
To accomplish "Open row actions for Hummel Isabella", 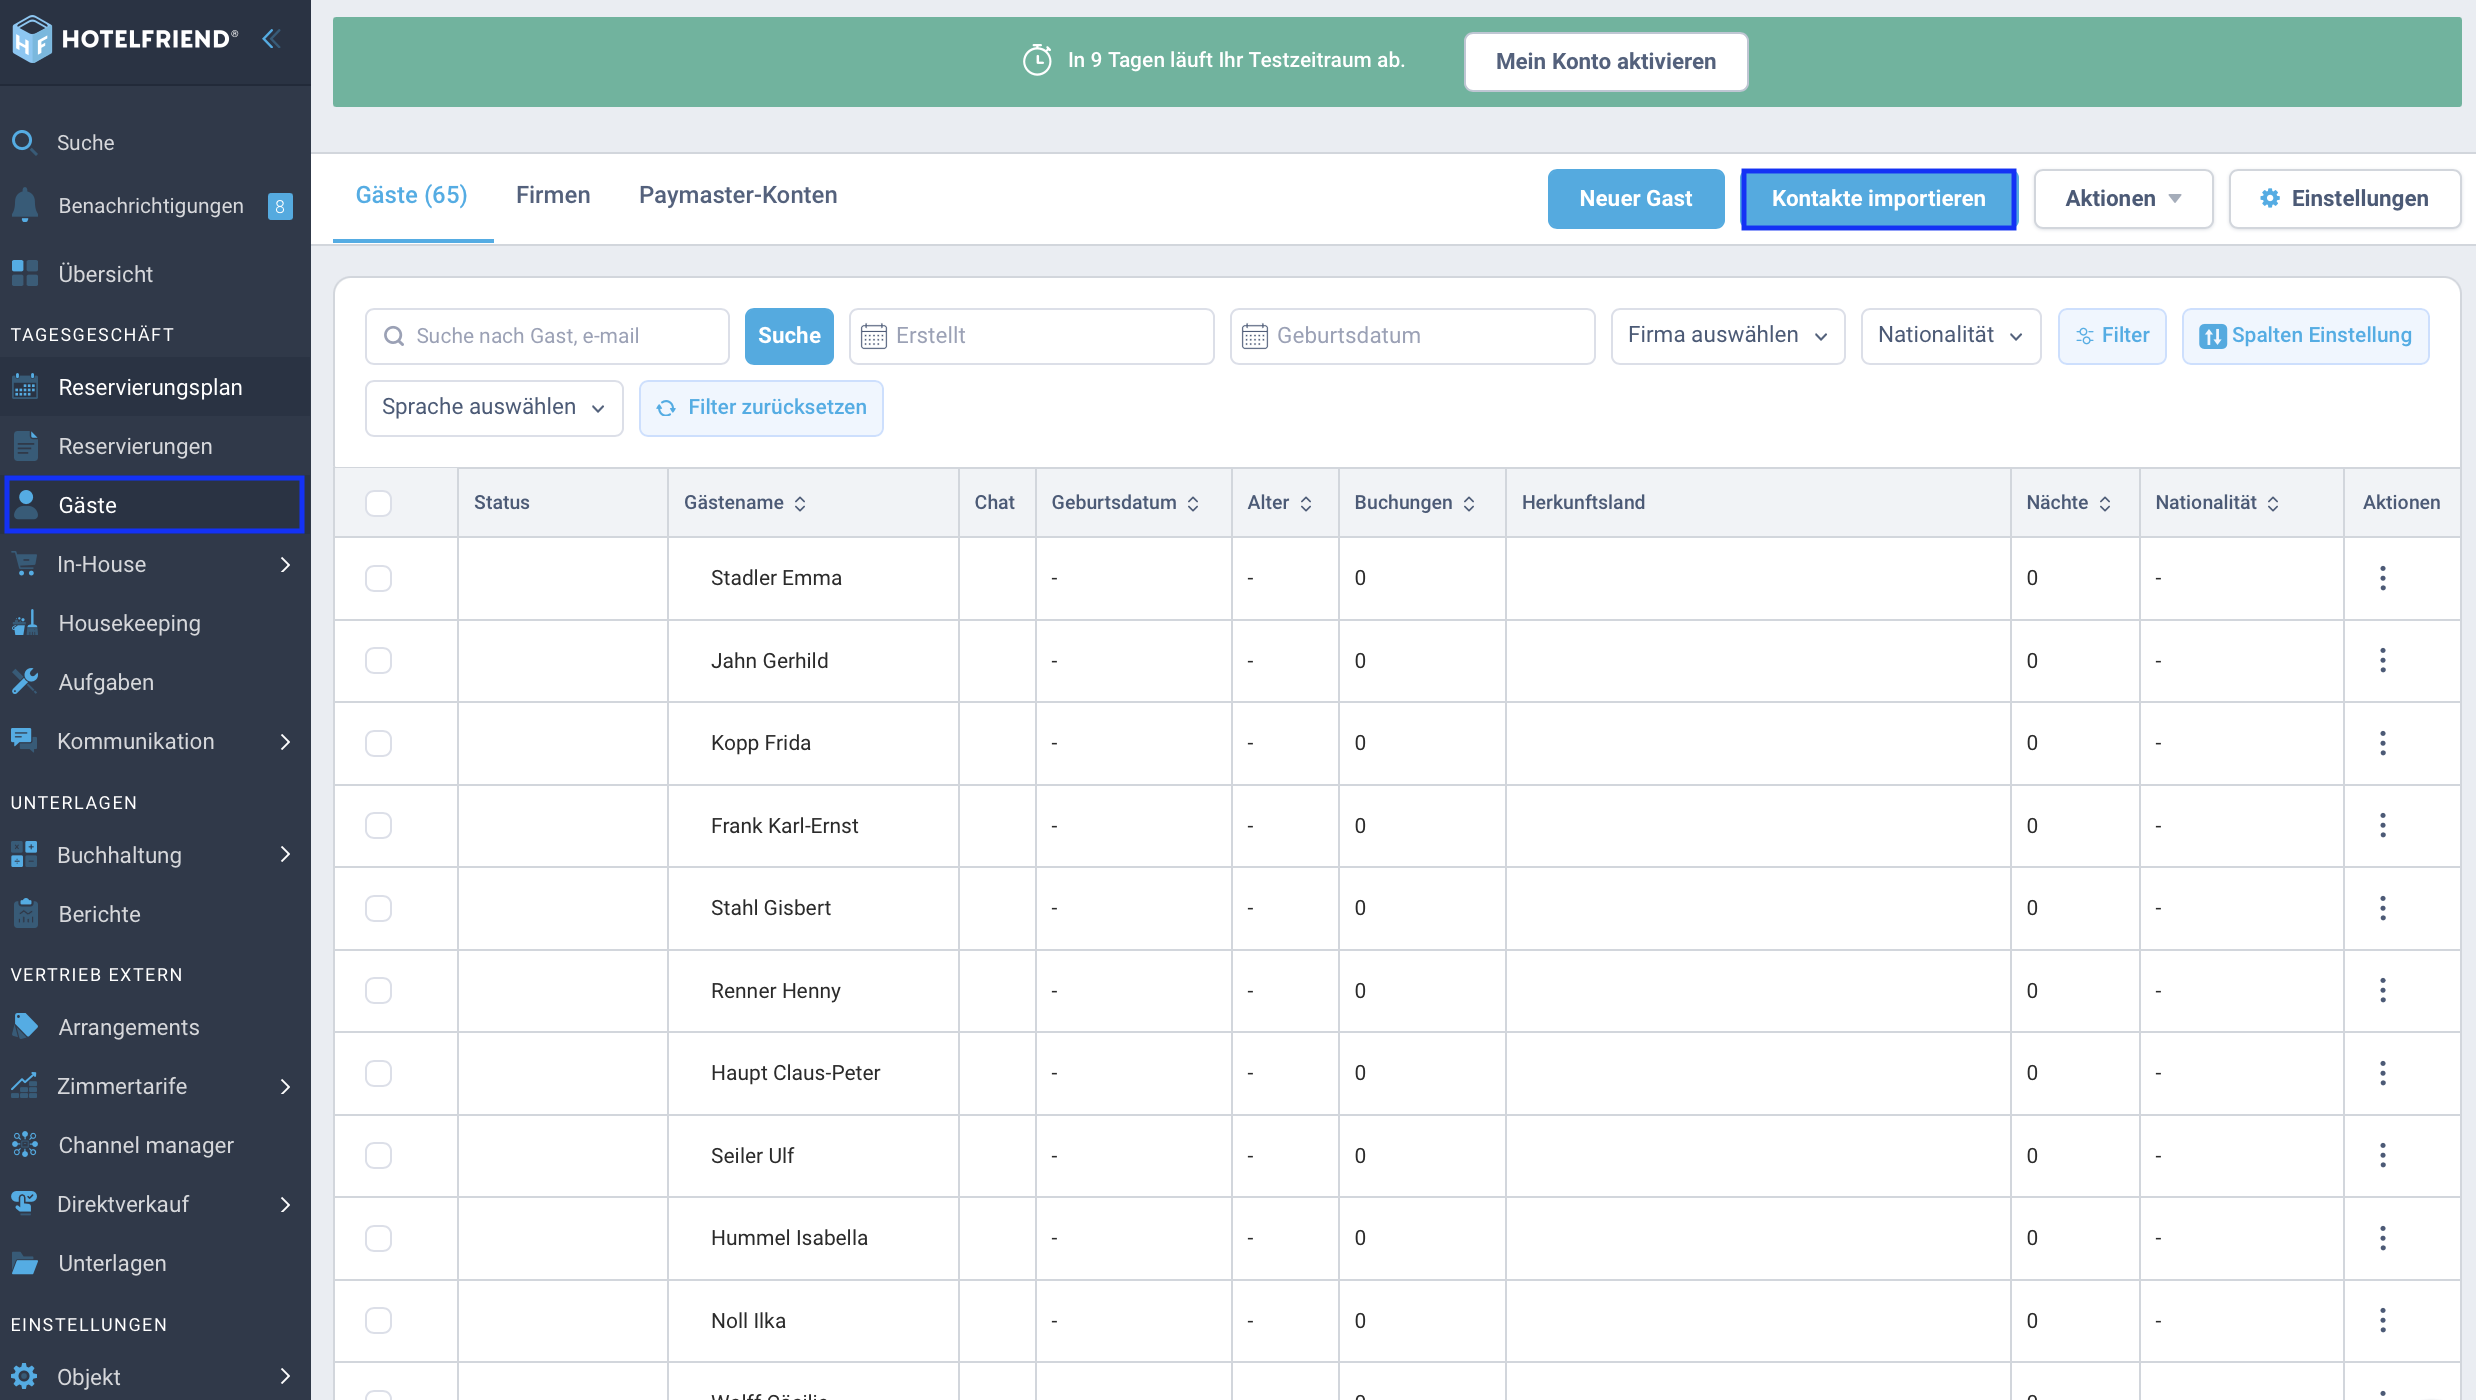I will [x=2383, y=1238].
